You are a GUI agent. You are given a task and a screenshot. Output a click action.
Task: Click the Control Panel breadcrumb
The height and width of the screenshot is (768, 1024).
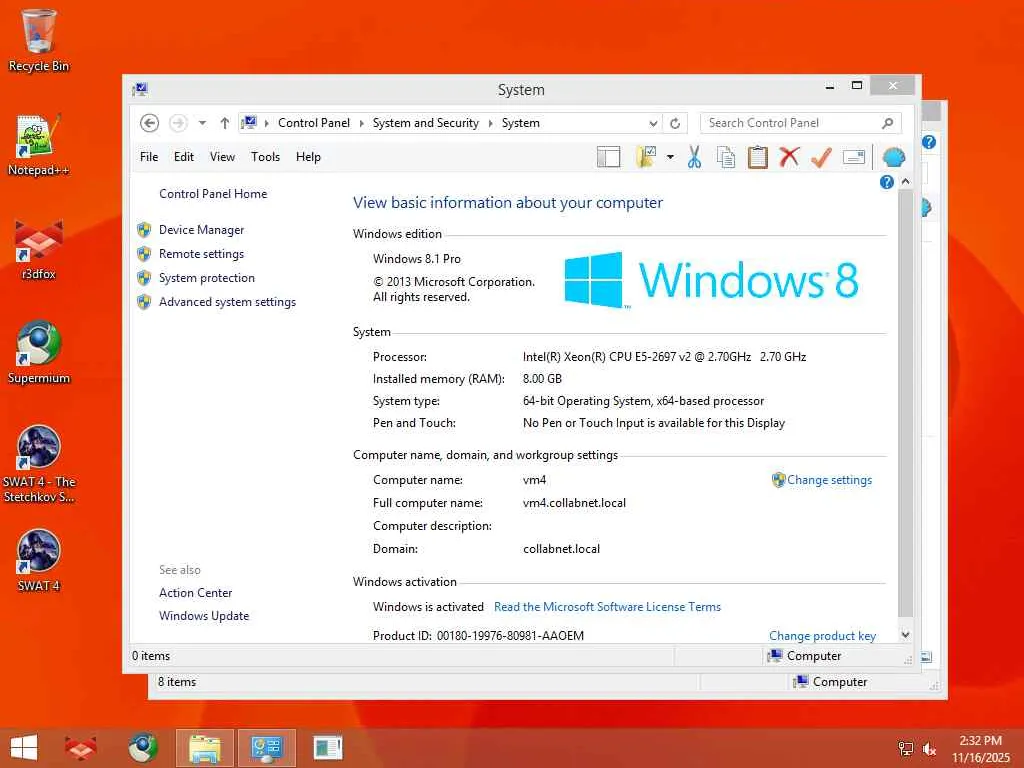[313, 123]
